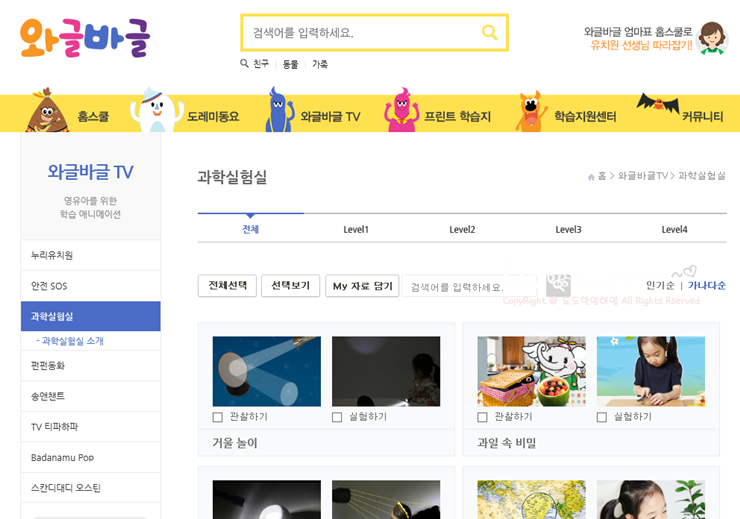Sort list by 인기순
This screenshot has height=519, width=740.
click(x=660, y=285)
